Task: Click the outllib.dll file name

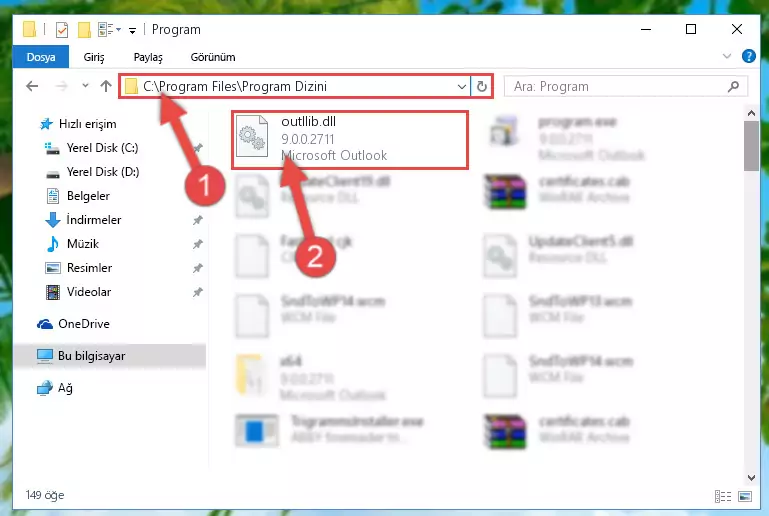Action: coord(308,122)
